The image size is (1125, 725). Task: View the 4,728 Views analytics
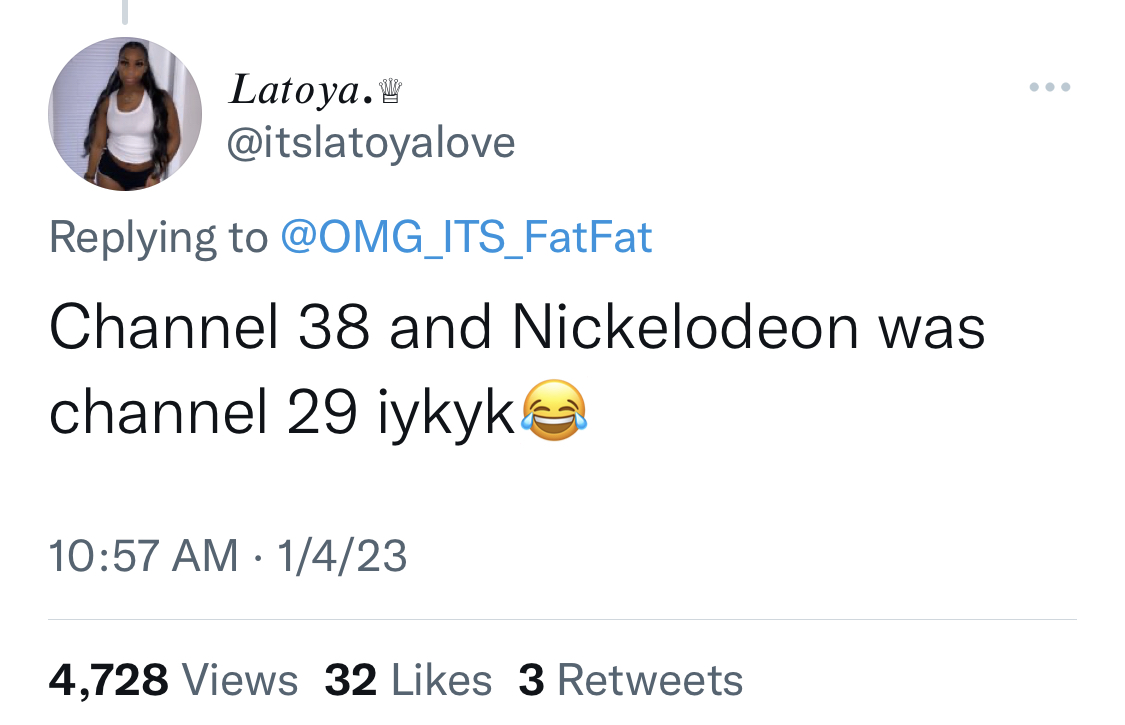[173, 680]
